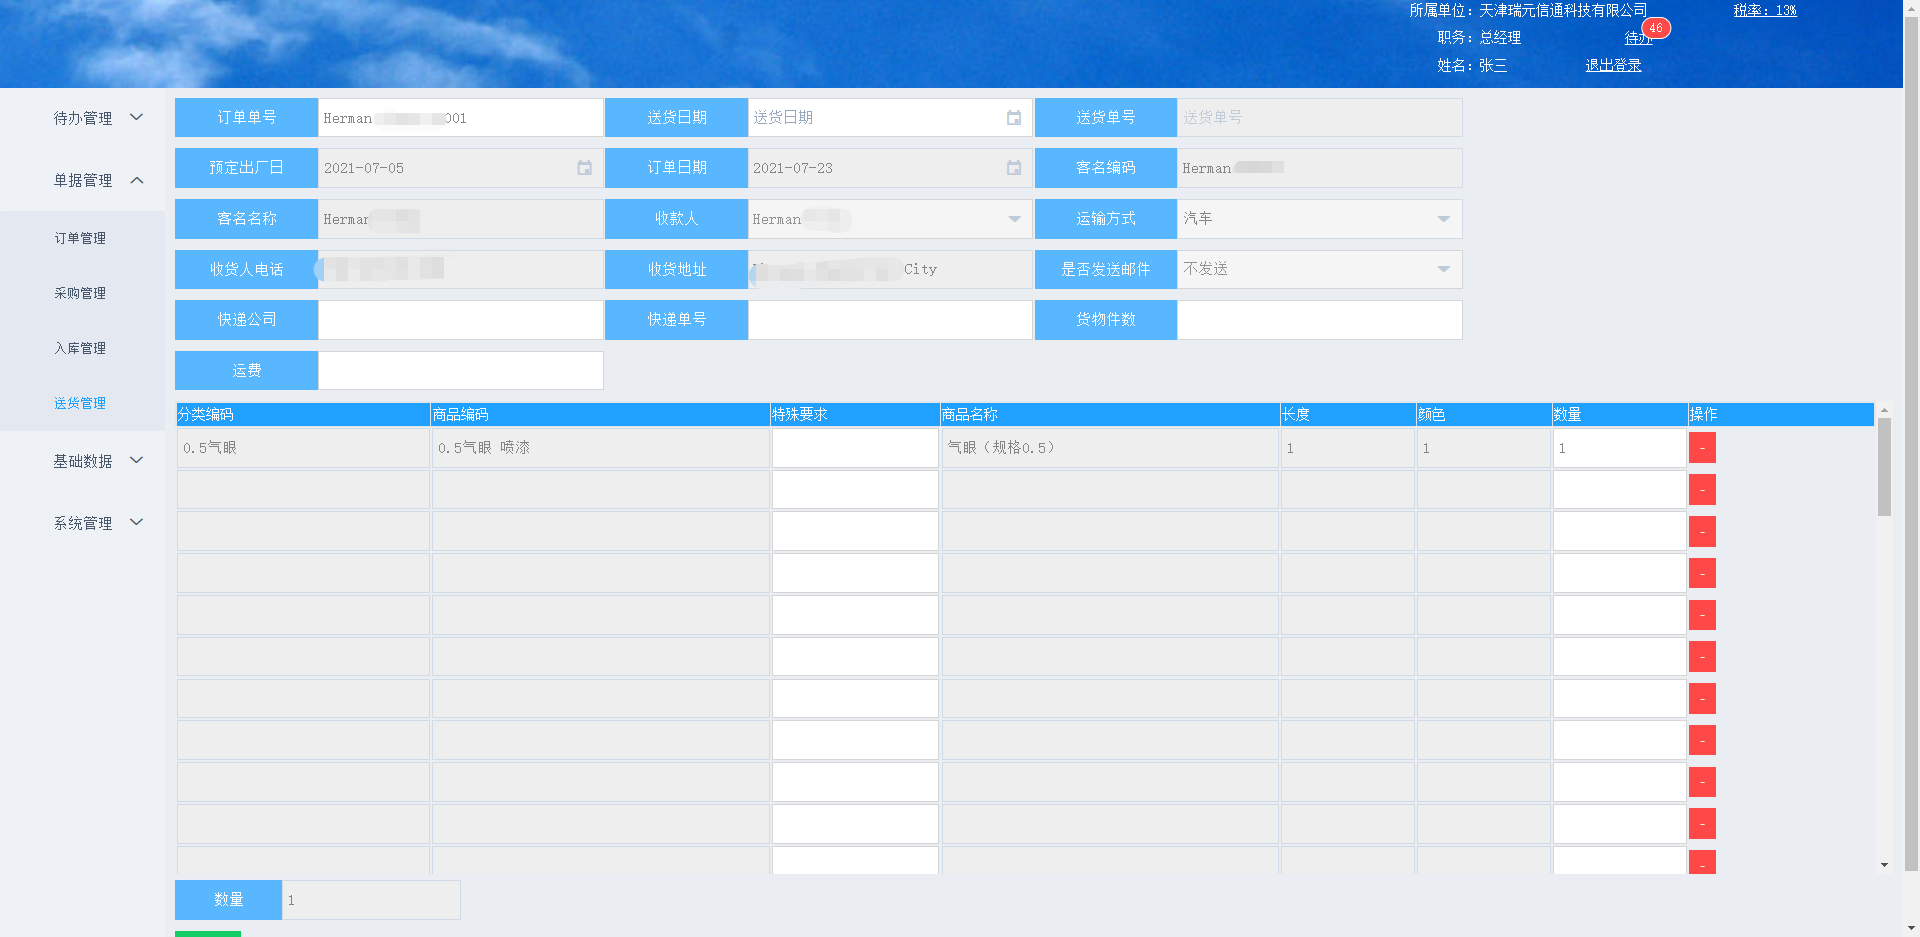Image resolution: width=1920 pixels, height=937 pixels.
Task: Open the 运输方式 dropdown showing 汽车
Action: pos(1442,219)
